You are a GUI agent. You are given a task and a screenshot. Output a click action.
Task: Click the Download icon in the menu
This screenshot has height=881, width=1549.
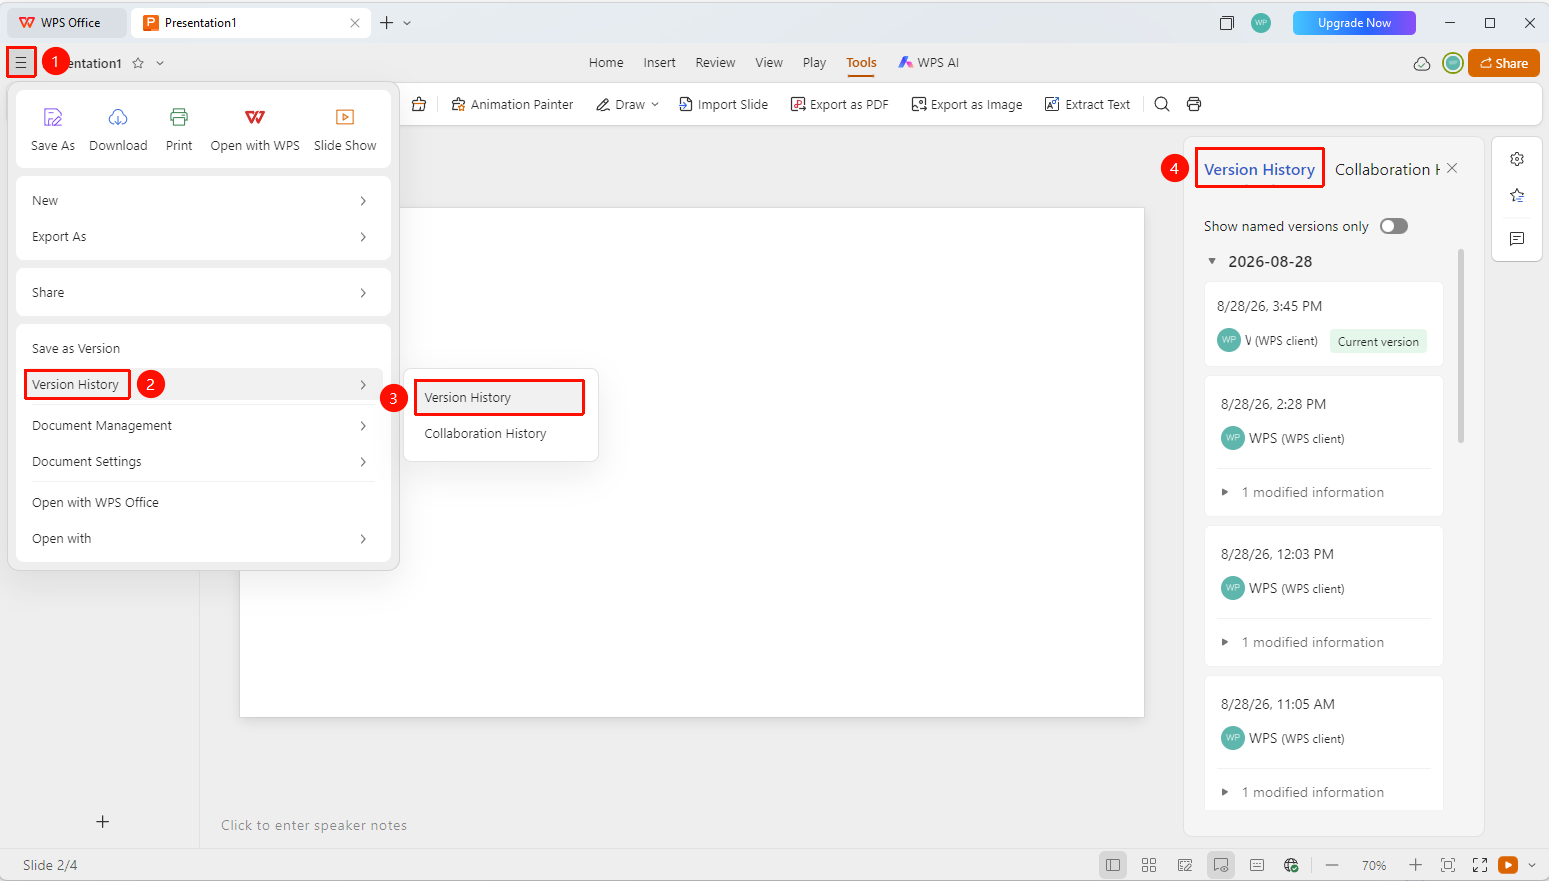pos(118,117)
